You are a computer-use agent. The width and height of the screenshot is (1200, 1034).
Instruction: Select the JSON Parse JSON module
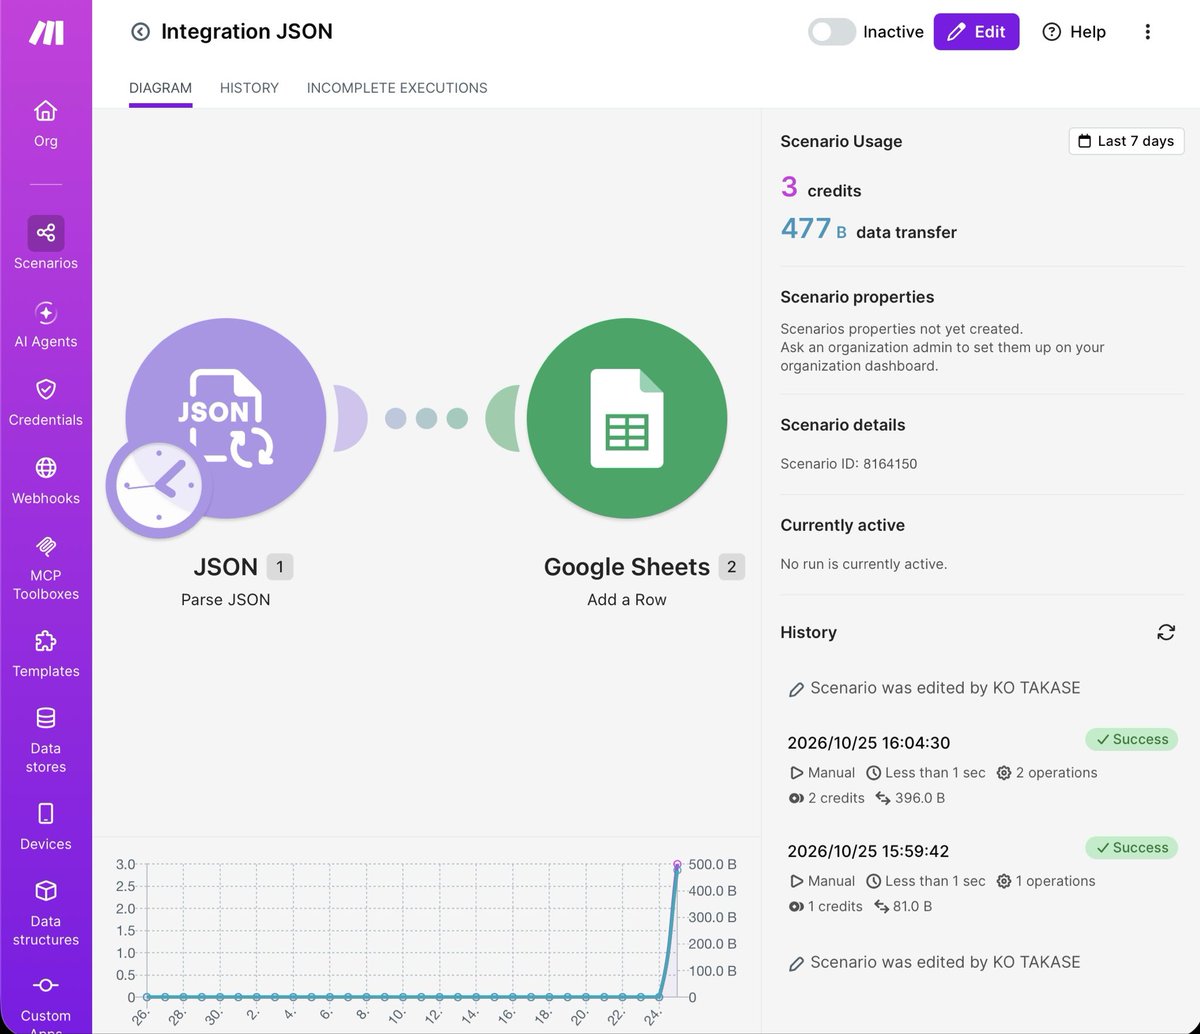click(x=226, y=418)
